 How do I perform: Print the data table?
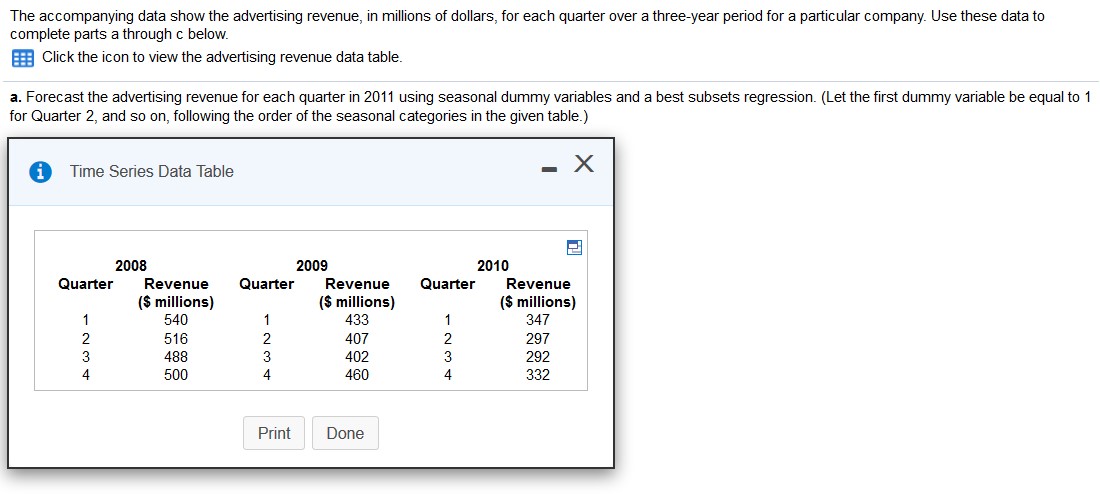point(274,433)
